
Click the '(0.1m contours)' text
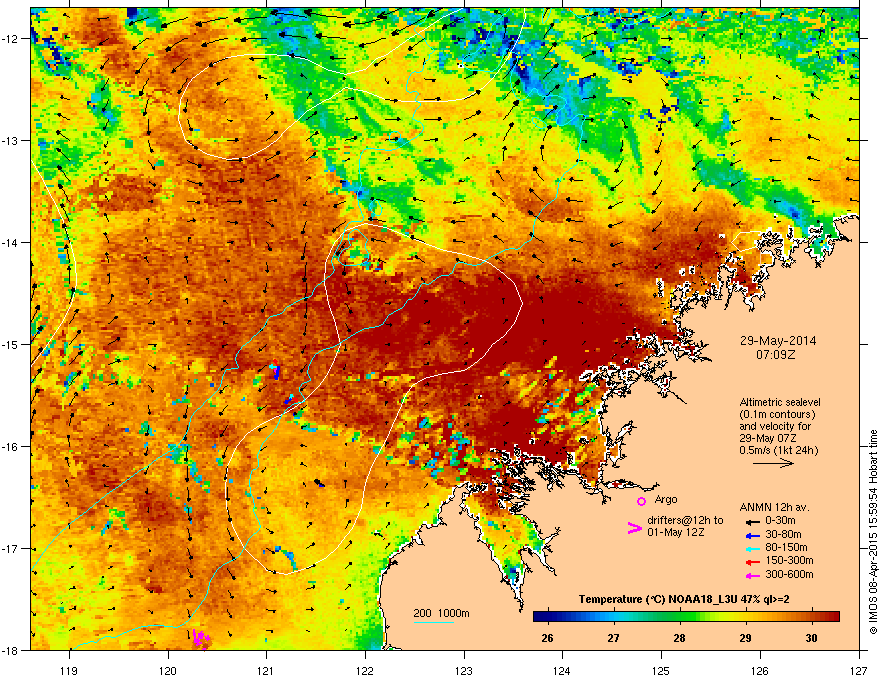pyautogui.click(x=777, y=415)
